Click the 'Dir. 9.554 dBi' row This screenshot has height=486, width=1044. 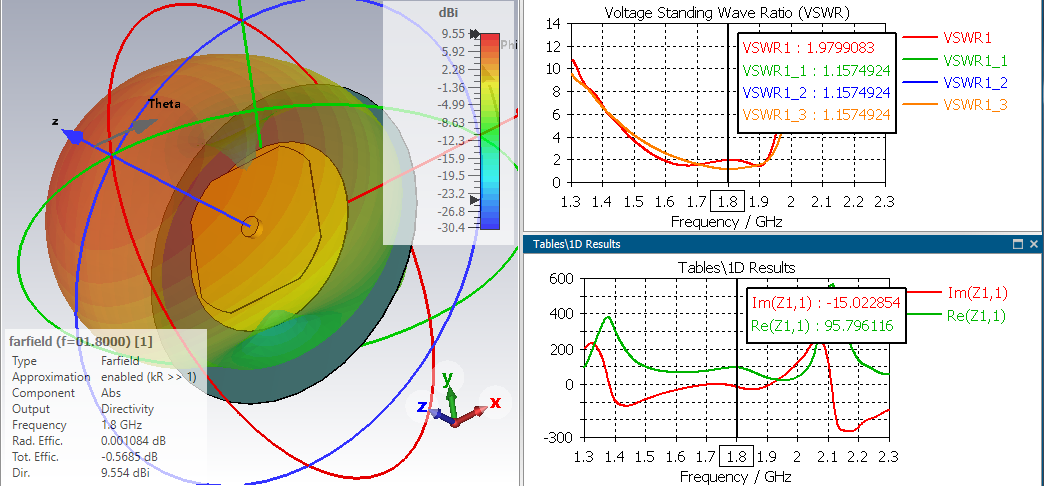coord(81,474)
